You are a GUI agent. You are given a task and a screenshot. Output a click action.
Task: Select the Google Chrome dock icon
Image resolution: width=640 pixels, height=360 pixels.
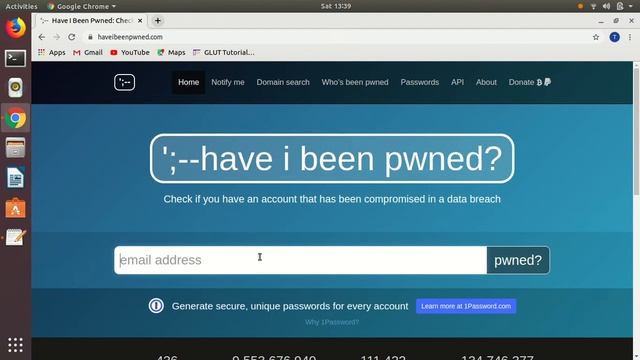16,118
